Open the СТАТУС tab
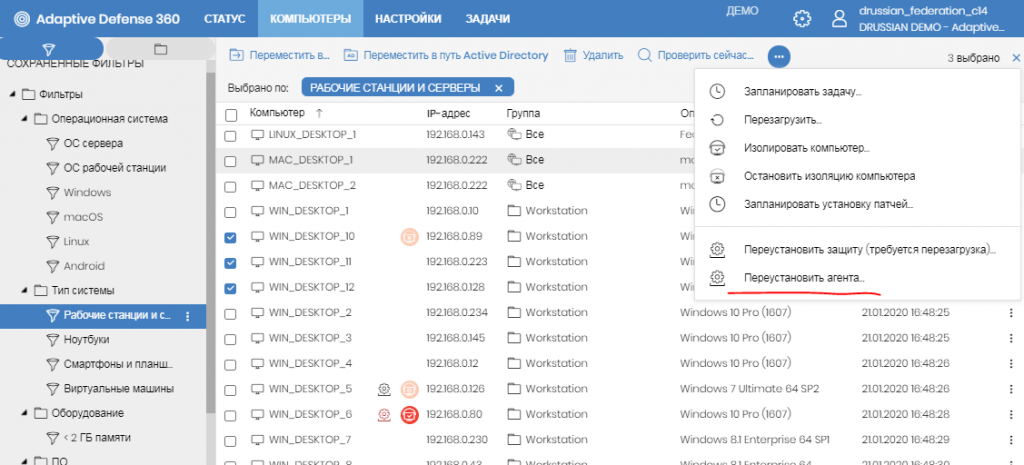Viewport: 1024px width, 465px height. click(225, 19)
